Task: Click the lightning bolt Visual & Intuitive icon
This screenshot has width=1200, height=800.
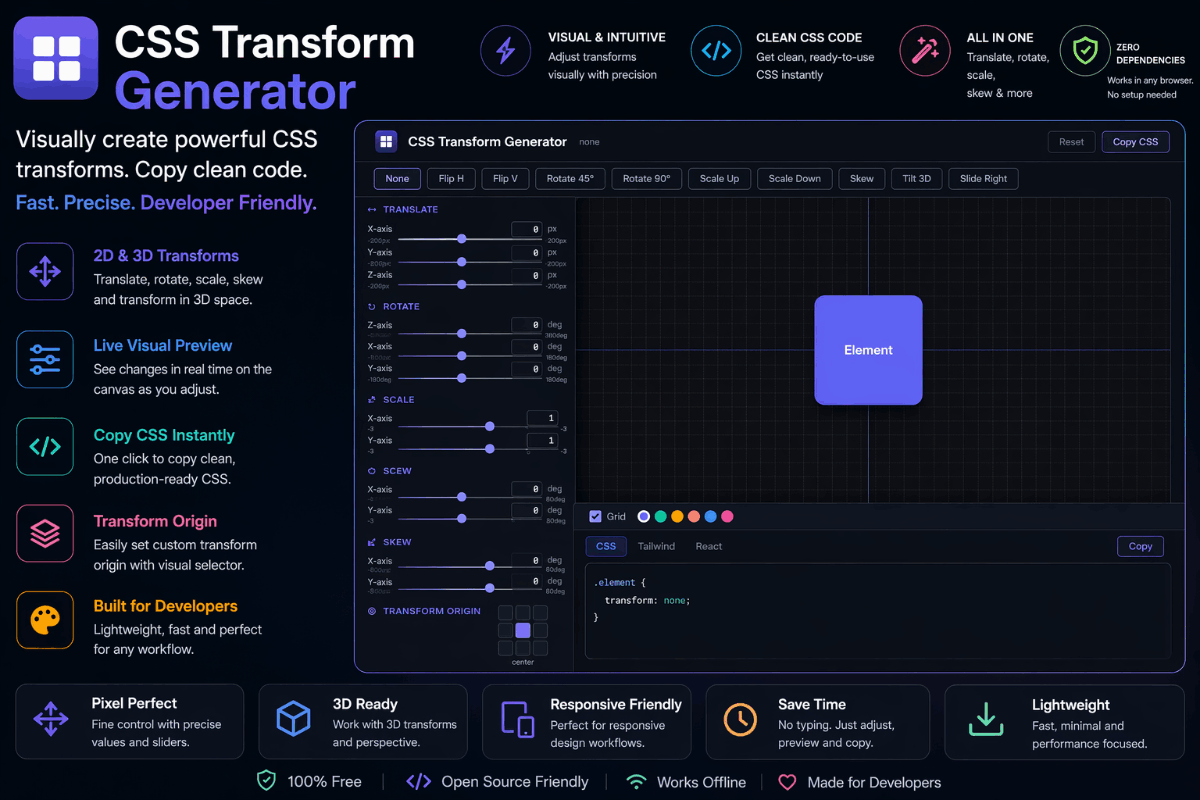Action: coord(506,51)
